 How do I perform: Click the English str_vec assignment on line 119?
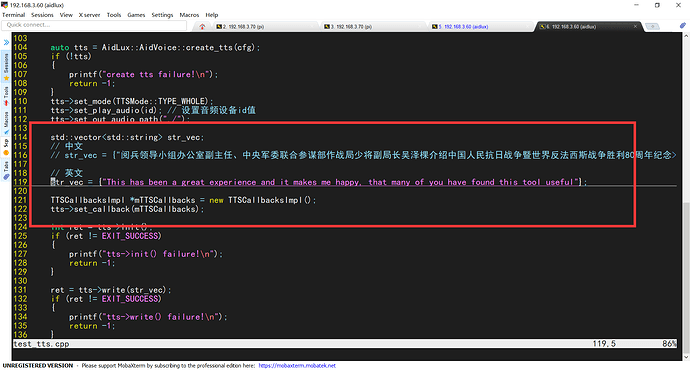coord(319,182)
